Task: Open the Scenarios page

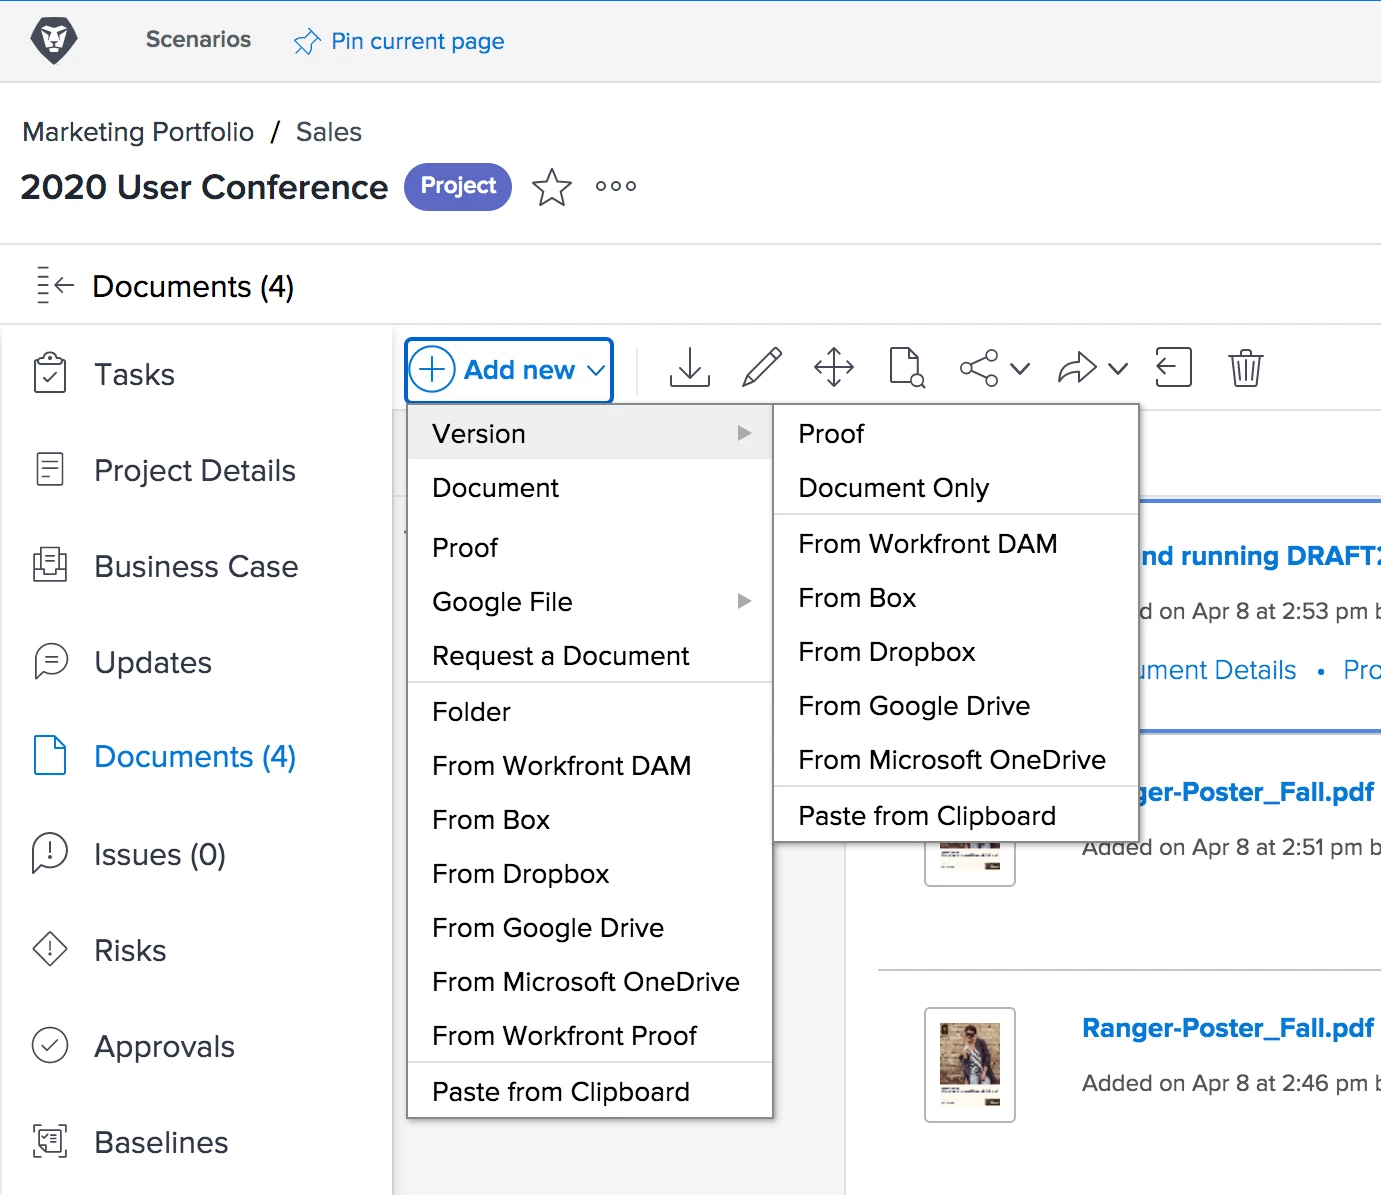Action: point(198,39)
